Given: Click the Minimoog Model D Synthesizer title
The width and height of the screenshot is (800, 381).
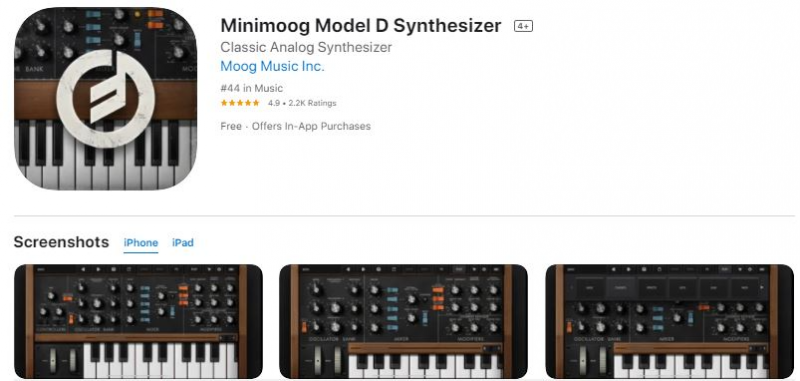Looking at the screenshot, I should 361,26.
